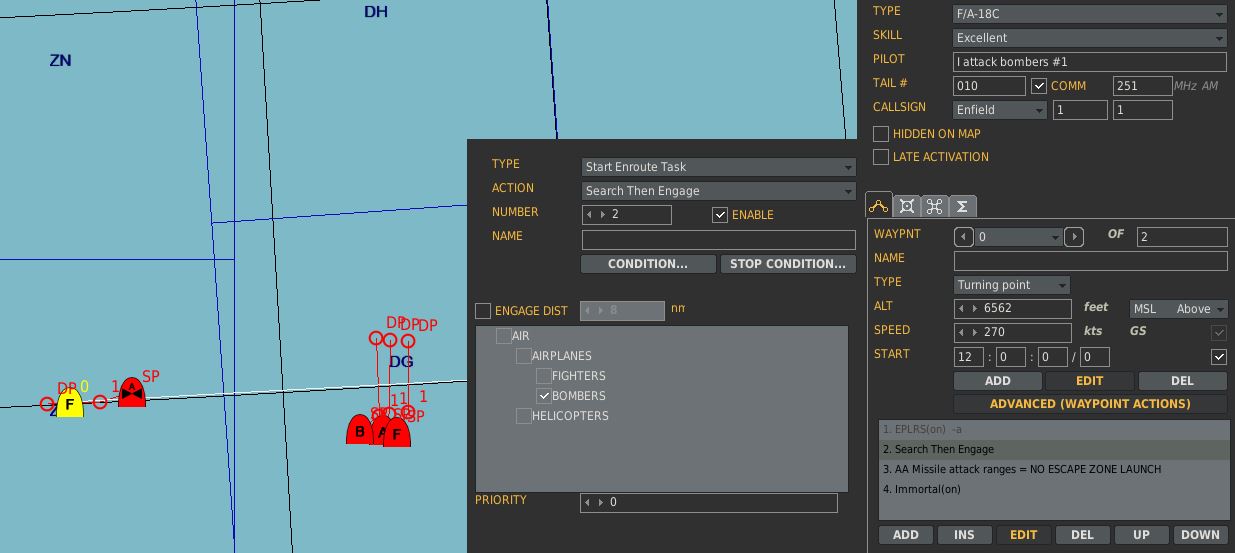Click the COMM frequency field 251
This screenshot has width=1235, height=553.
(1142, 86)
